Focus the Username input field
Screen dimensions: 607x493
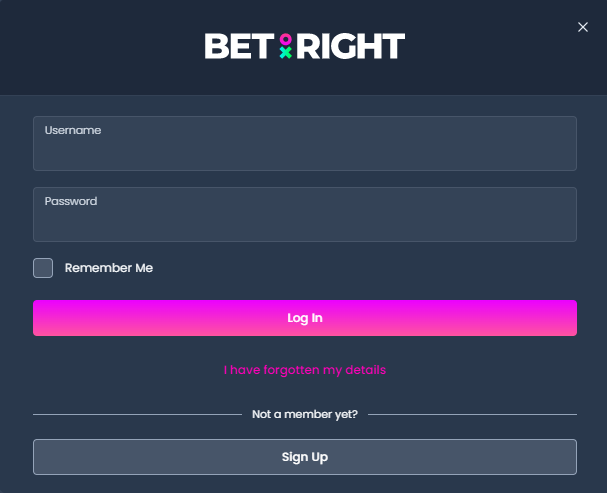pyautogui.click(x=305, y=144)
